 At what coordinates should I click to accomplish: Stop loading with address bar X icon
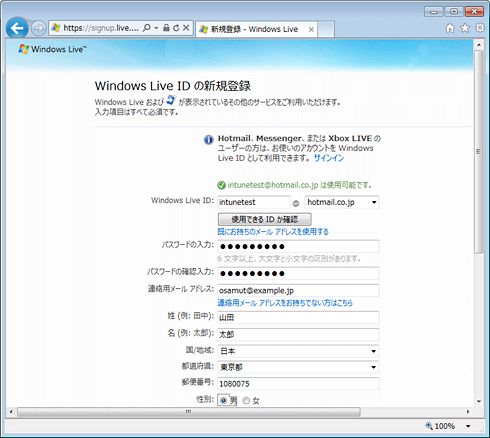(186, 28)
